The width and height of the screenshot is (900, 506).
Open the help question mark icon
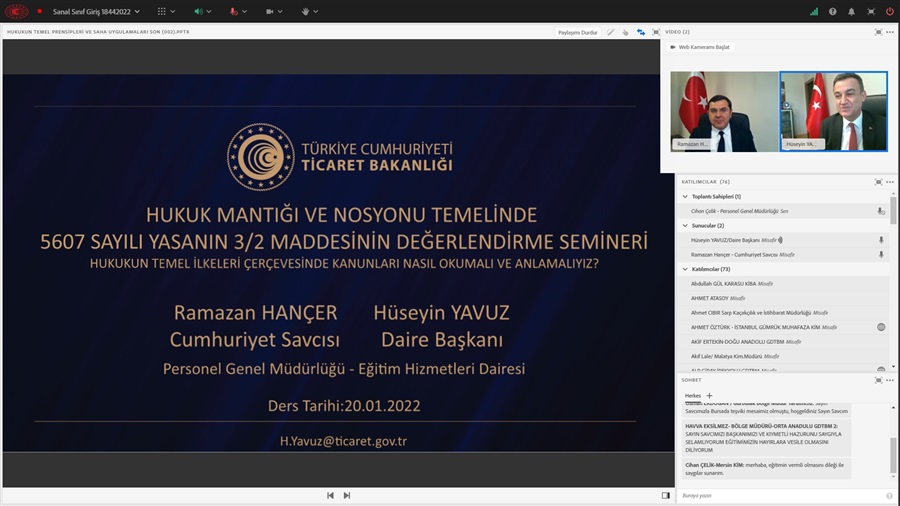click(x=832, y=11)
